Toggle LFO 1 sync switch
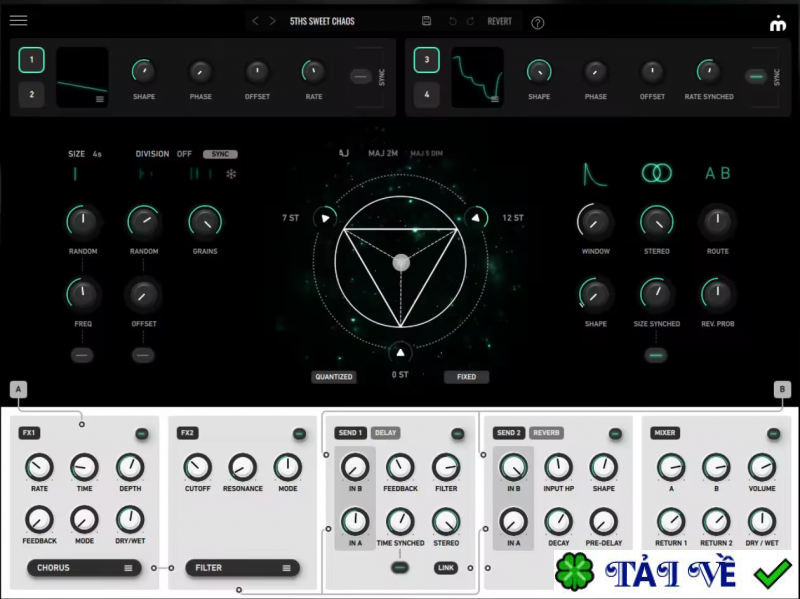The width and height of the screenshot is (800, 599). pyautogui.click(x=361, y=77)
